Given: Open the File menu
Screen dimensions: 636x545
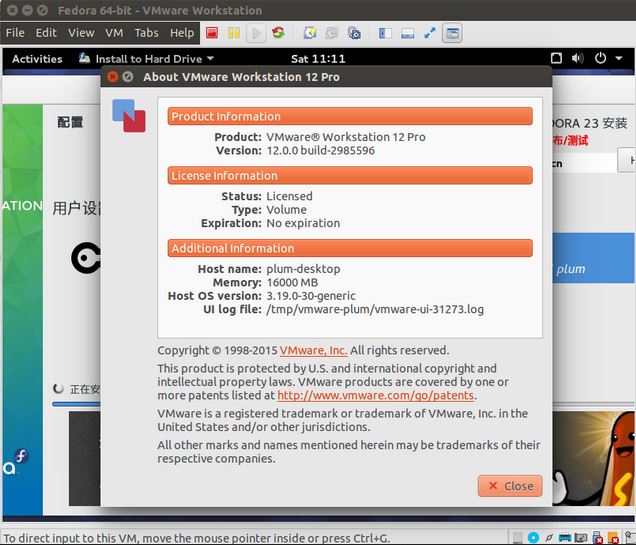Looking at the screenshot, I should click(15, 33).
